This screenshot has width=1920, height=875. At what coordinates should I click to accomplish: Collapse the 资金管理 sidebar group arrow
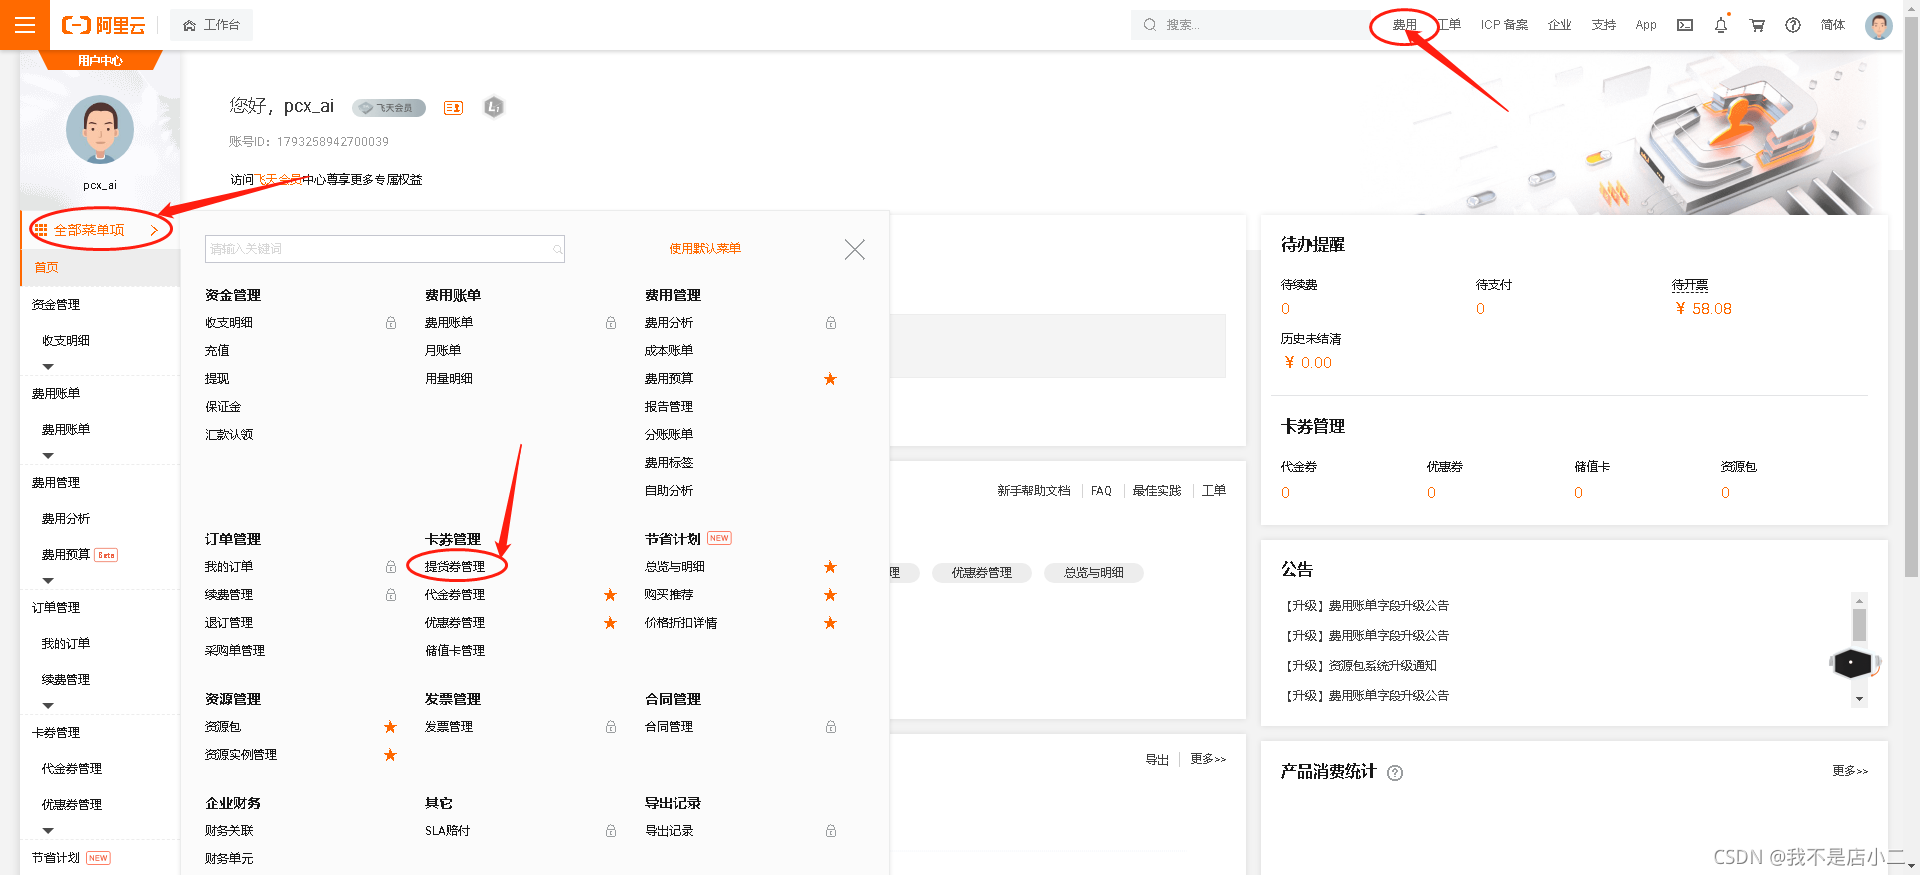pyautogui.click(x=48, y=367)
